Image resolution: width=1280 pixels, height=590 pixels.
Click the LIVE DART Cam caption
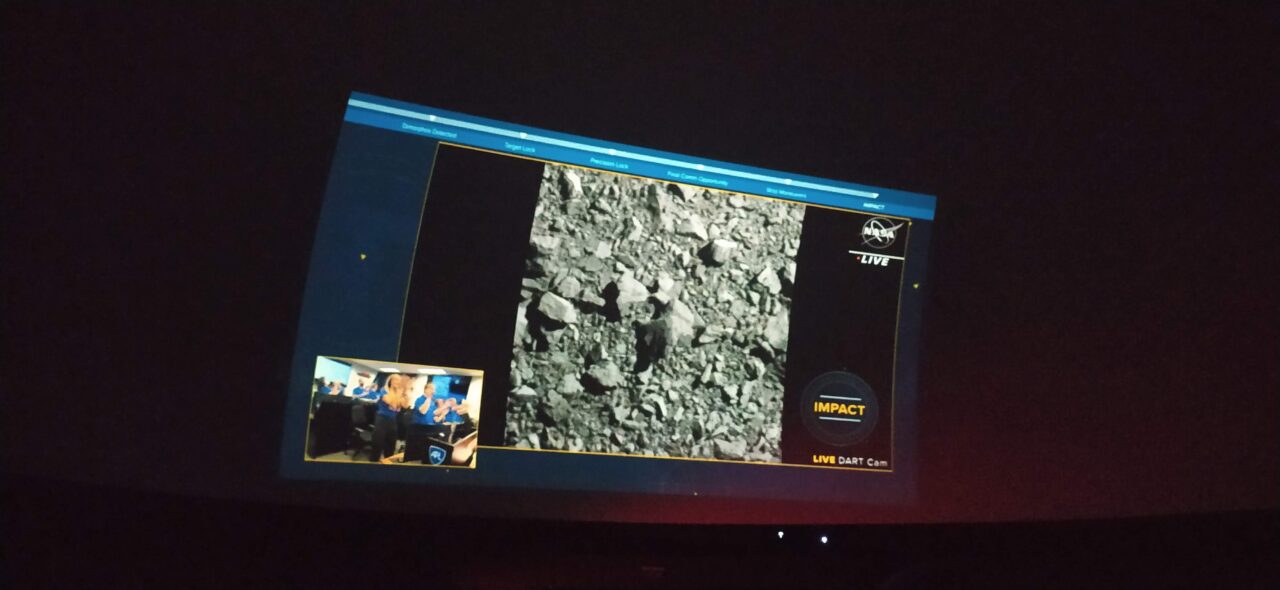pos(849,460)
